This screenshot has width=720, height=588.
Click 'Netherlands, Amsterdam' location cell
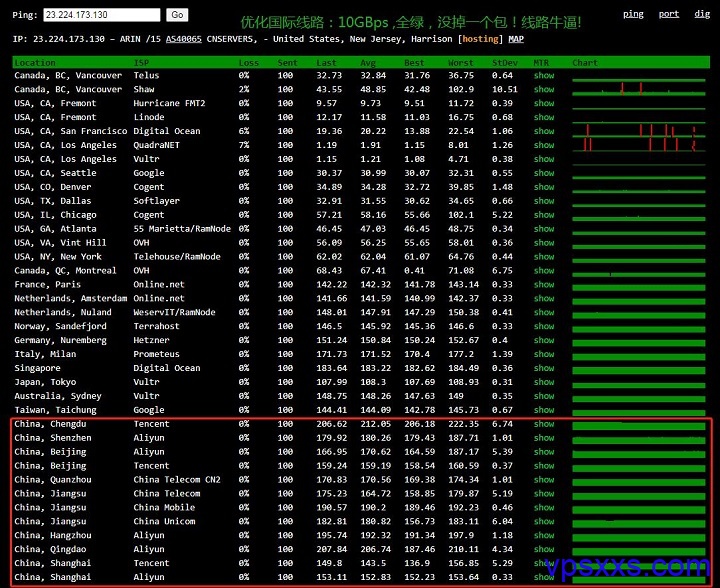(71, 298)
